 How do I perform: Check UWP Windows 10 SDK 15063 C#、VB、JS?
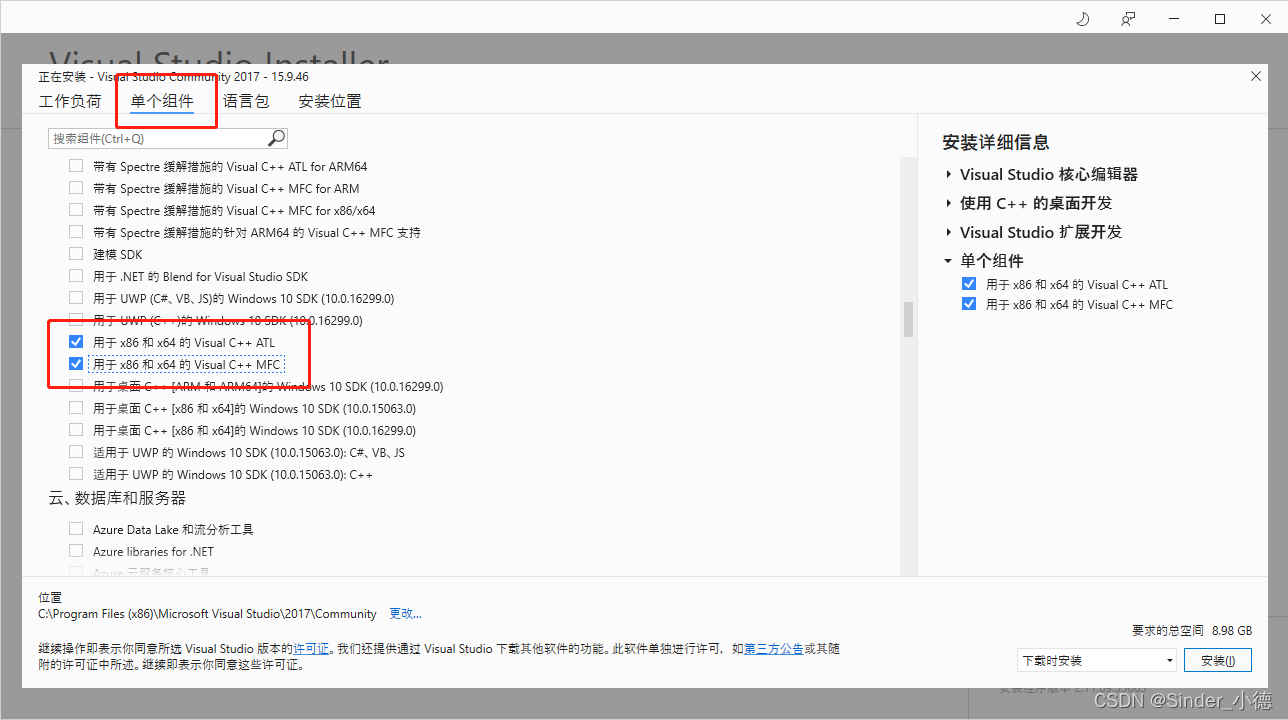click(76, 452)
